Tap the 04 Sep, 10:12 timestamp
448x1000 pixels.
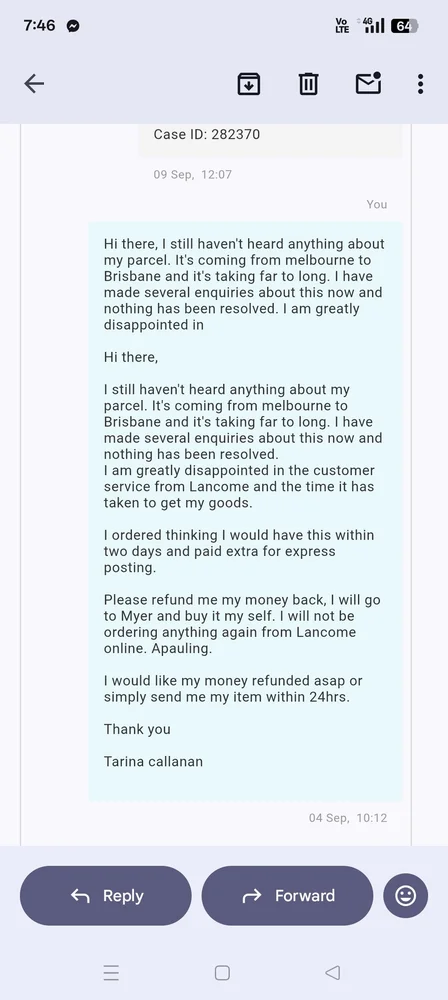click(x=348, y=818)
